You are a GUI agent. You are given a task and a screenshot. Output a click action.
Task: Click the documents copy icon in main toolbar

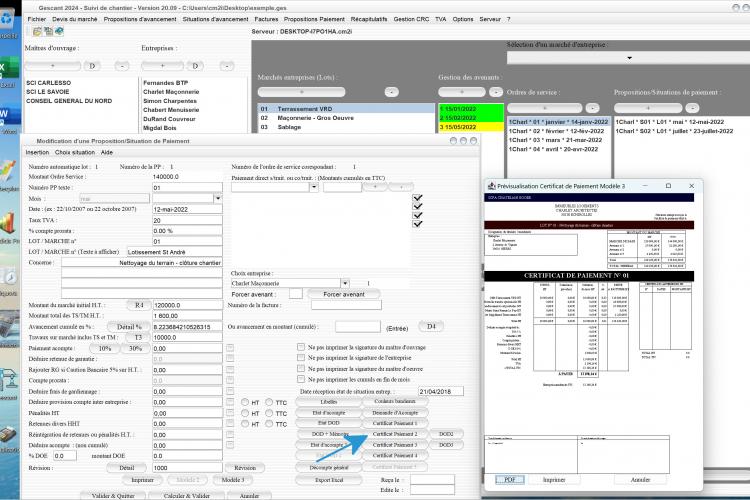(x=48, y=32)
